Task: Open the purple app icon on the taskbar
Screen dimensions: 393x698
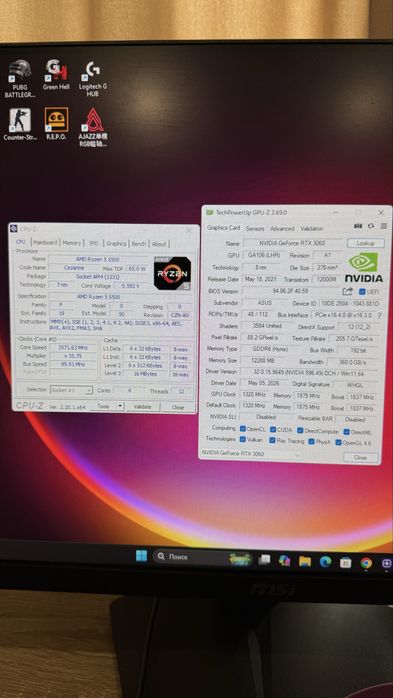Action: click(386, 564)
